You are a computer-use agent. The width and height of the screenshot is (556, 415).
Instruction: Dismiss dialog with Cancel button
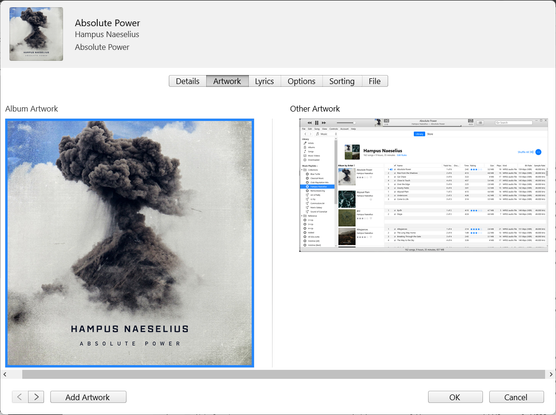pyautogui.click(x=516, y=397)
